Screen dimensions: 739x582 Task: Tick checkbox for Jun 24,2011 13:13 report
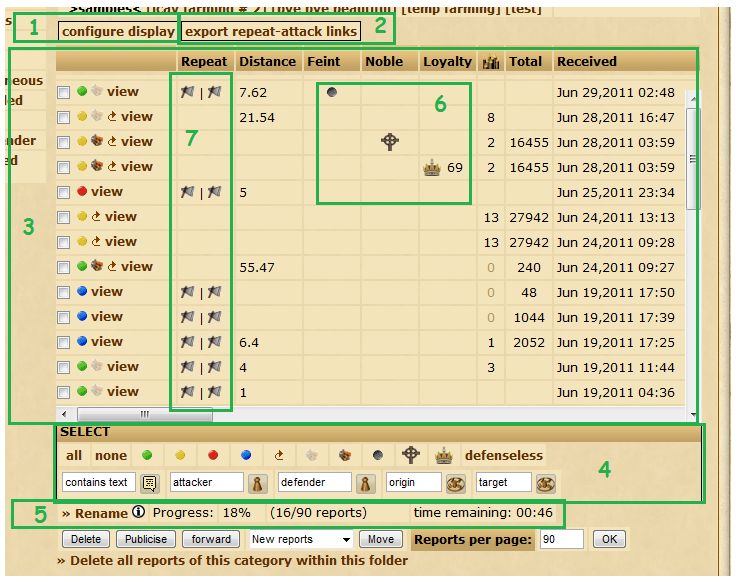[x=63, y=217]
